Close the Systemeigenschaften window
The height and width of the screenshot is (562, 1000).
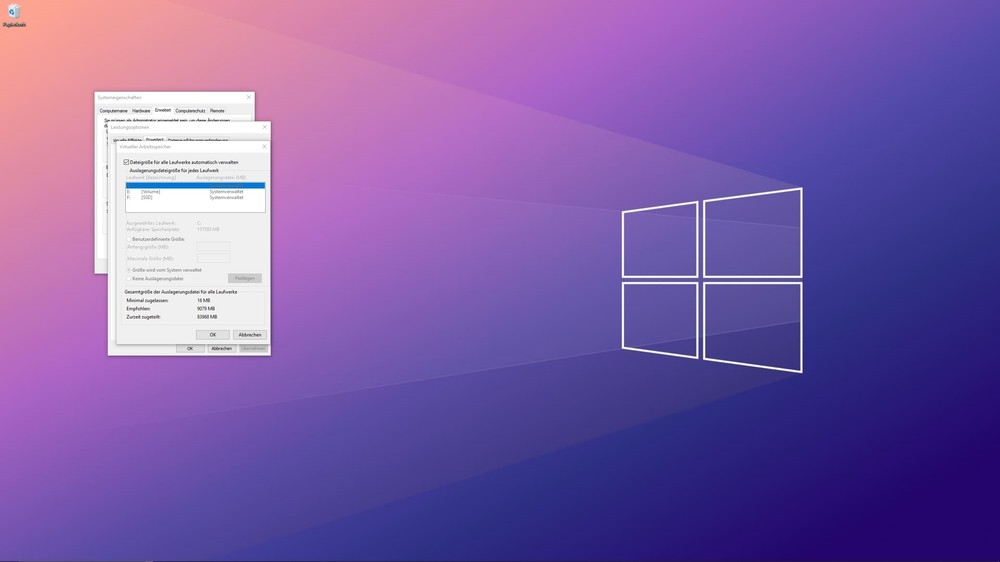click(x=249, y=97)
